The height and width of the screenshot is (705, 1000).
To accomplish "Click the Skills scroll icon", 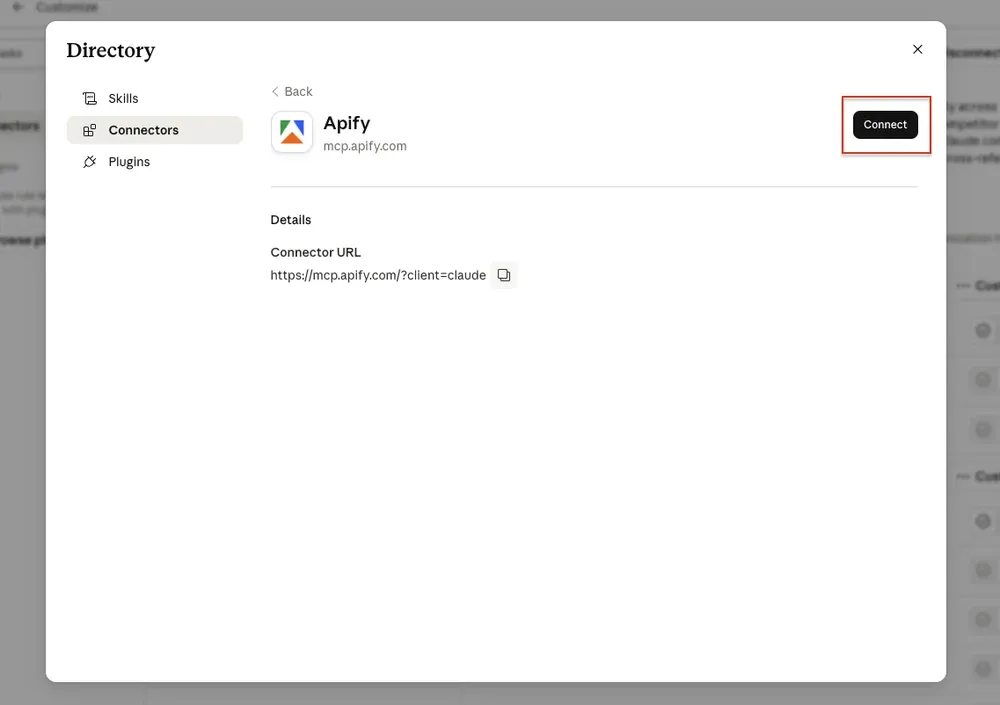I will (x=89, y=98).
